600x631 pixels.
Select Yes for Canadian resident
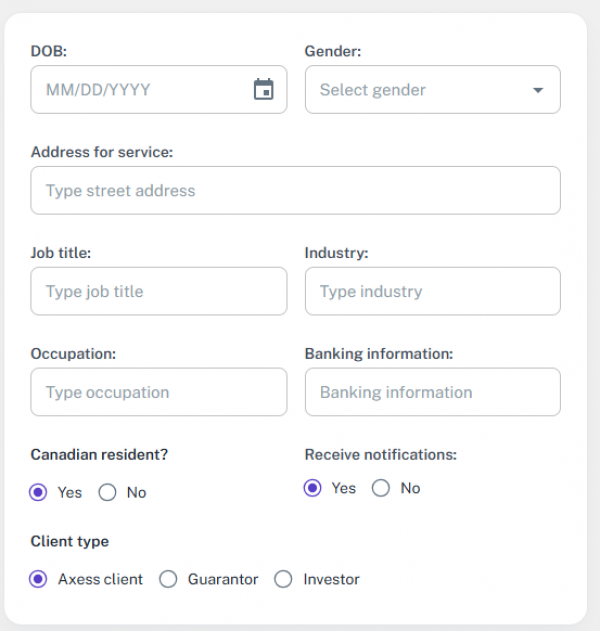click(x=40, y=493)
